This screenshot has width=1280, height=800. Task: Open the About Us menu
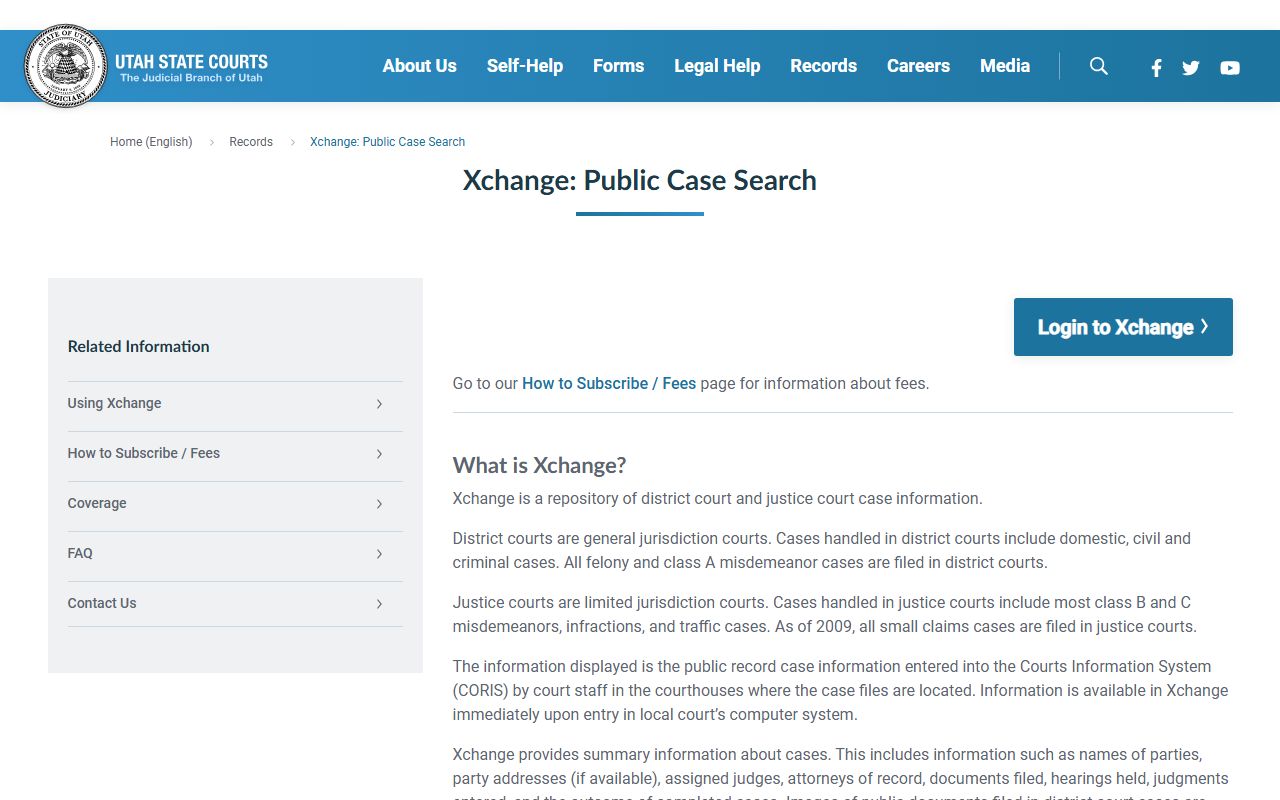419,66
